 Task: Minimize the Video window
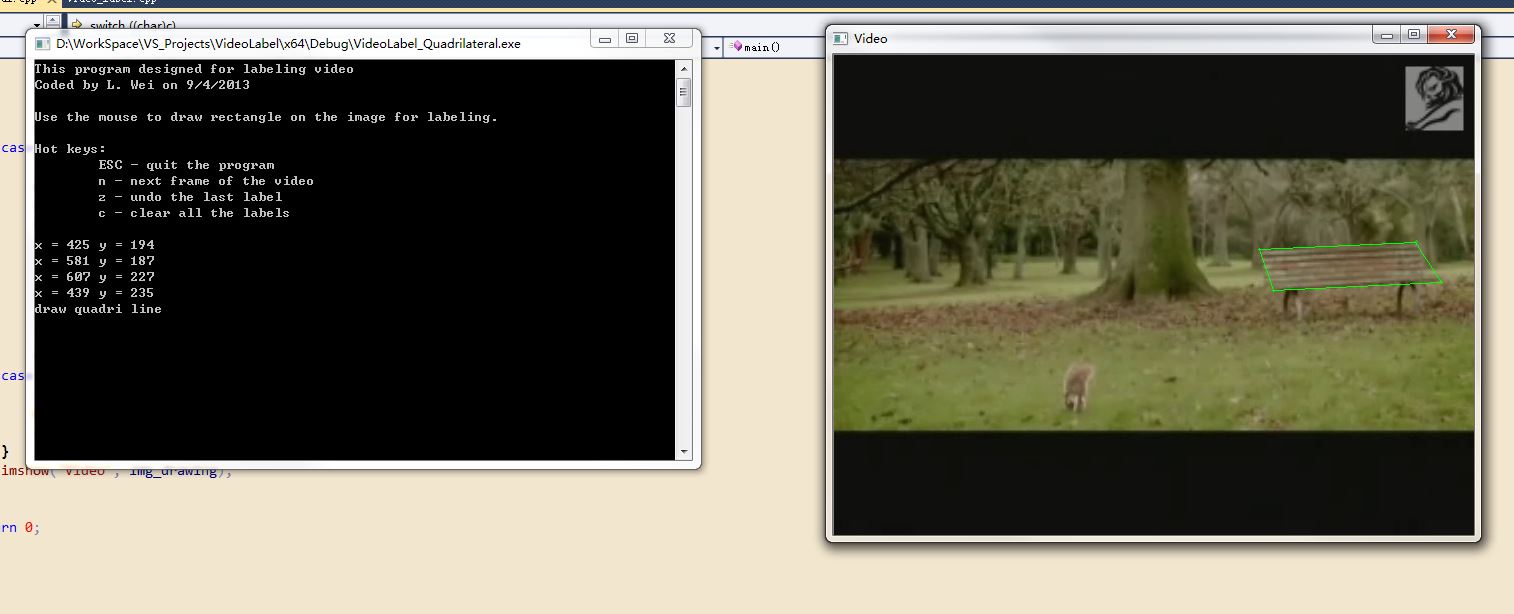point(1387,35)
